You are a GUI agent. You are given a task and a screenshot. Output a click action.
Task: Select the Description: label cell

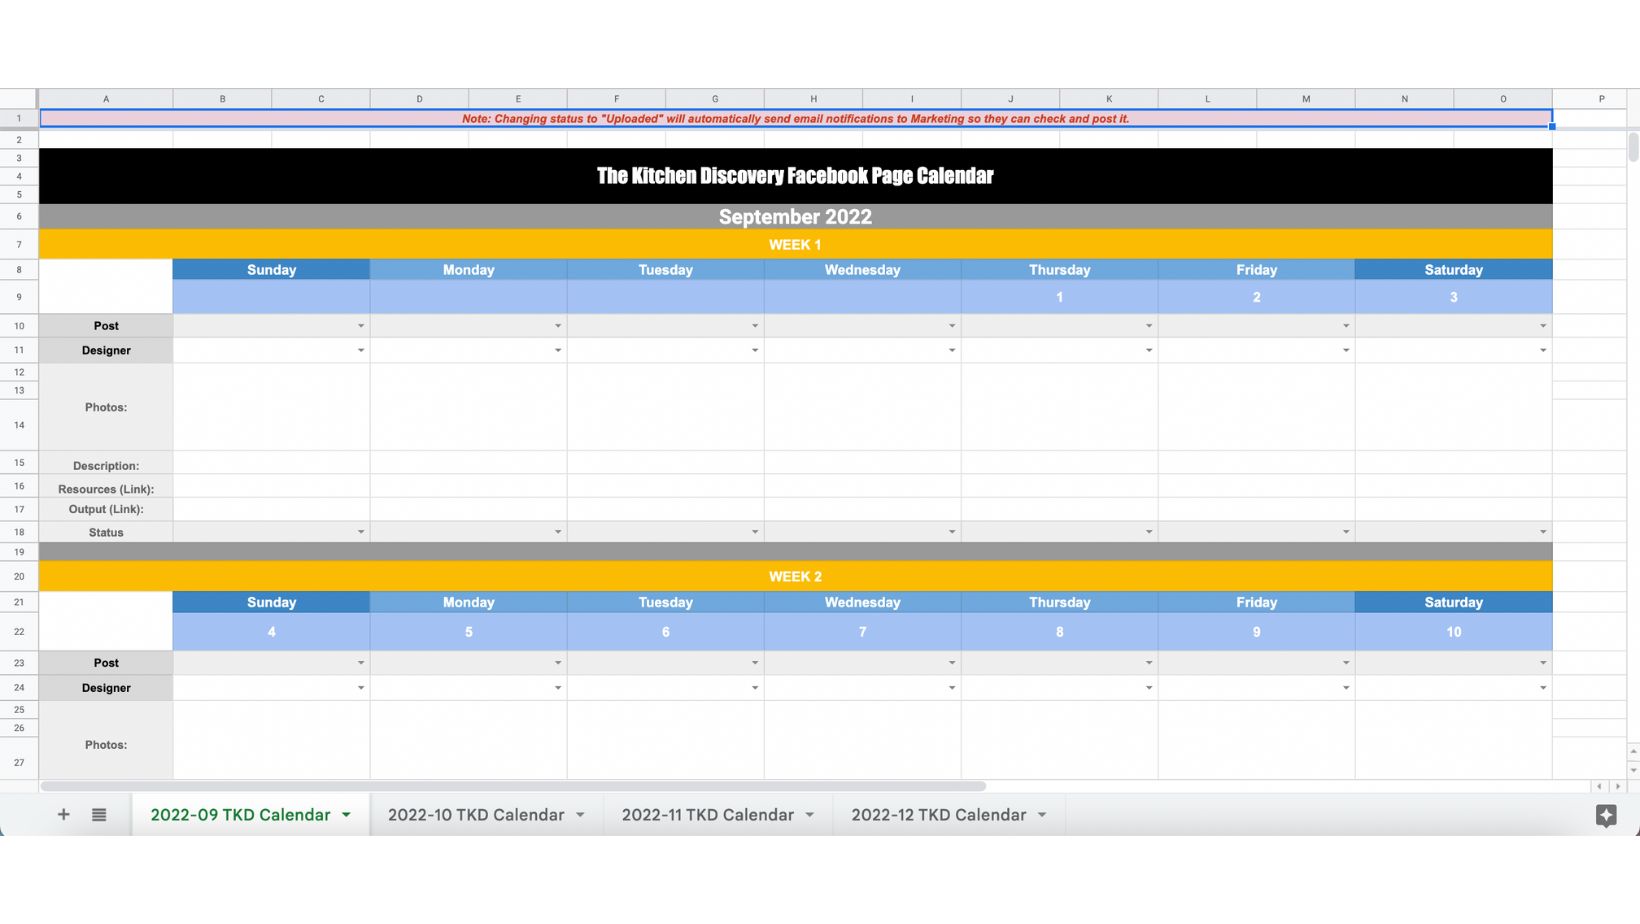[x=106, y=465]
